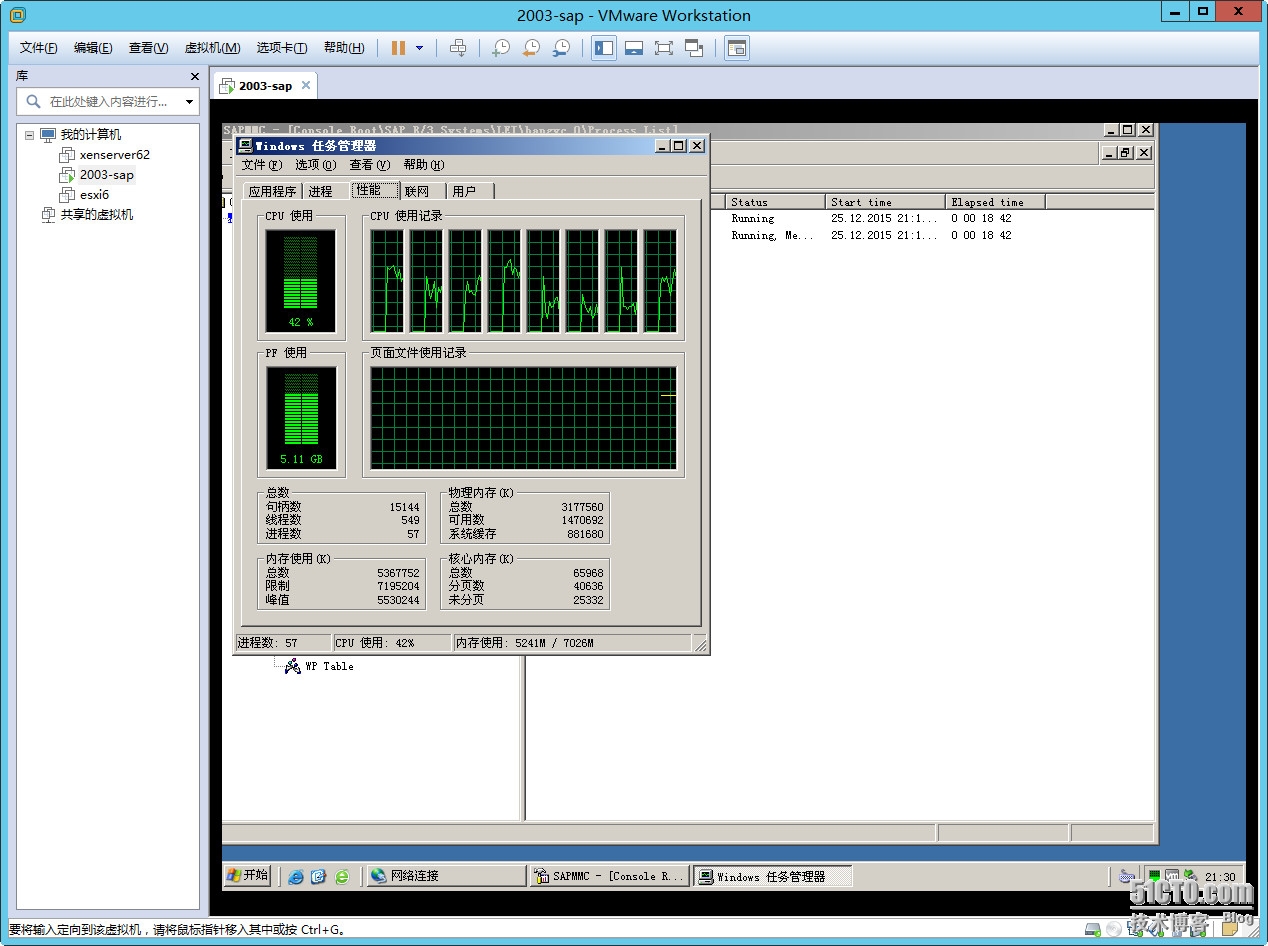Screen dimensions: 1268x946
Task: Select 2003-sap in the library tree
Action: click(x=106, y=174)
